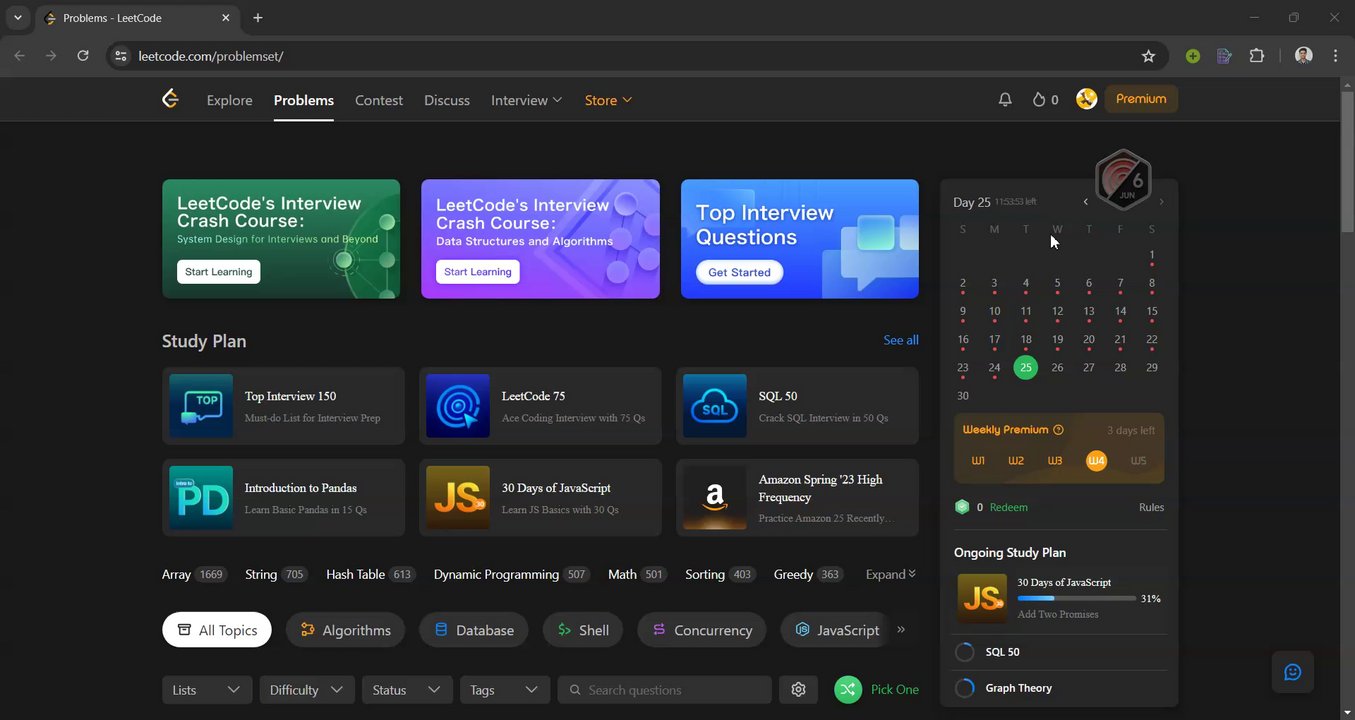
Task: Select week W4 in Weekly Premium
Action: point(1096,461)
